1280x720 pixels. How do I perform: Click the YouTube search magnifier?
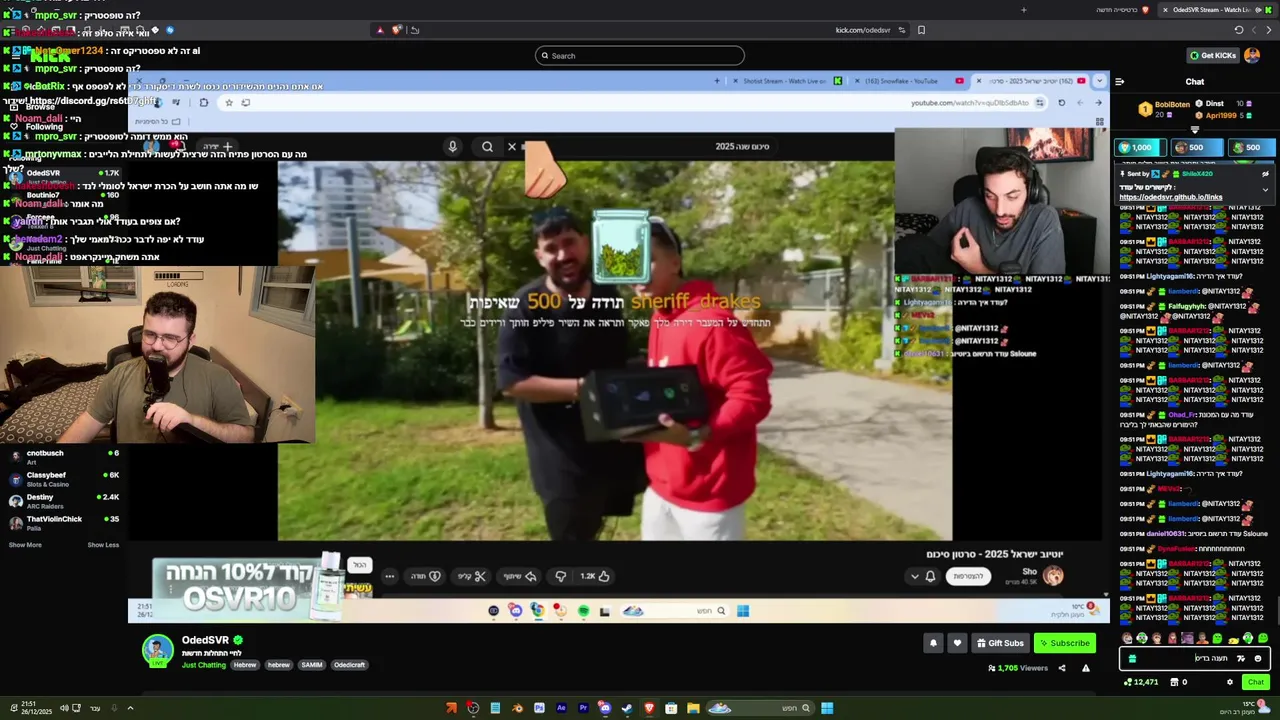[x=487, y=147]
